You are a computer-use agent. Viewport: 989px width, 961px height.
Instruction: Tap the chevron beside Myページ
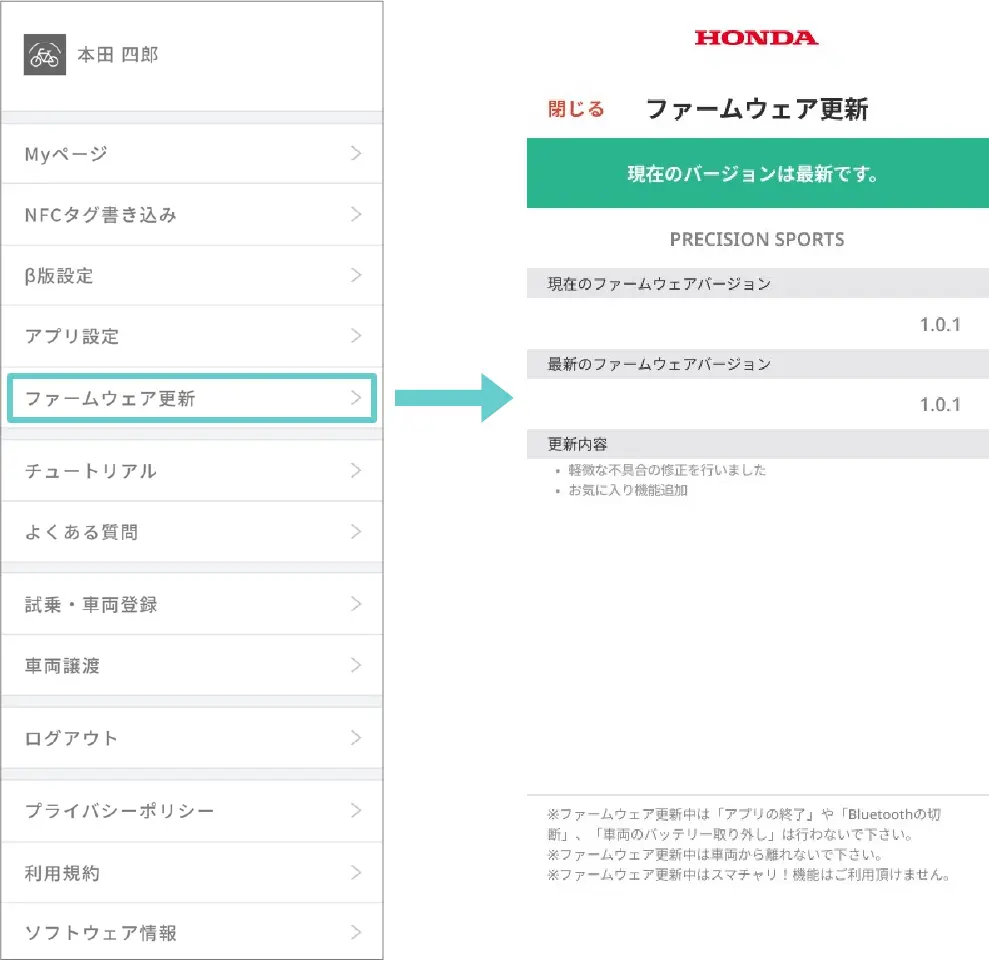click(x=356, y=153)
